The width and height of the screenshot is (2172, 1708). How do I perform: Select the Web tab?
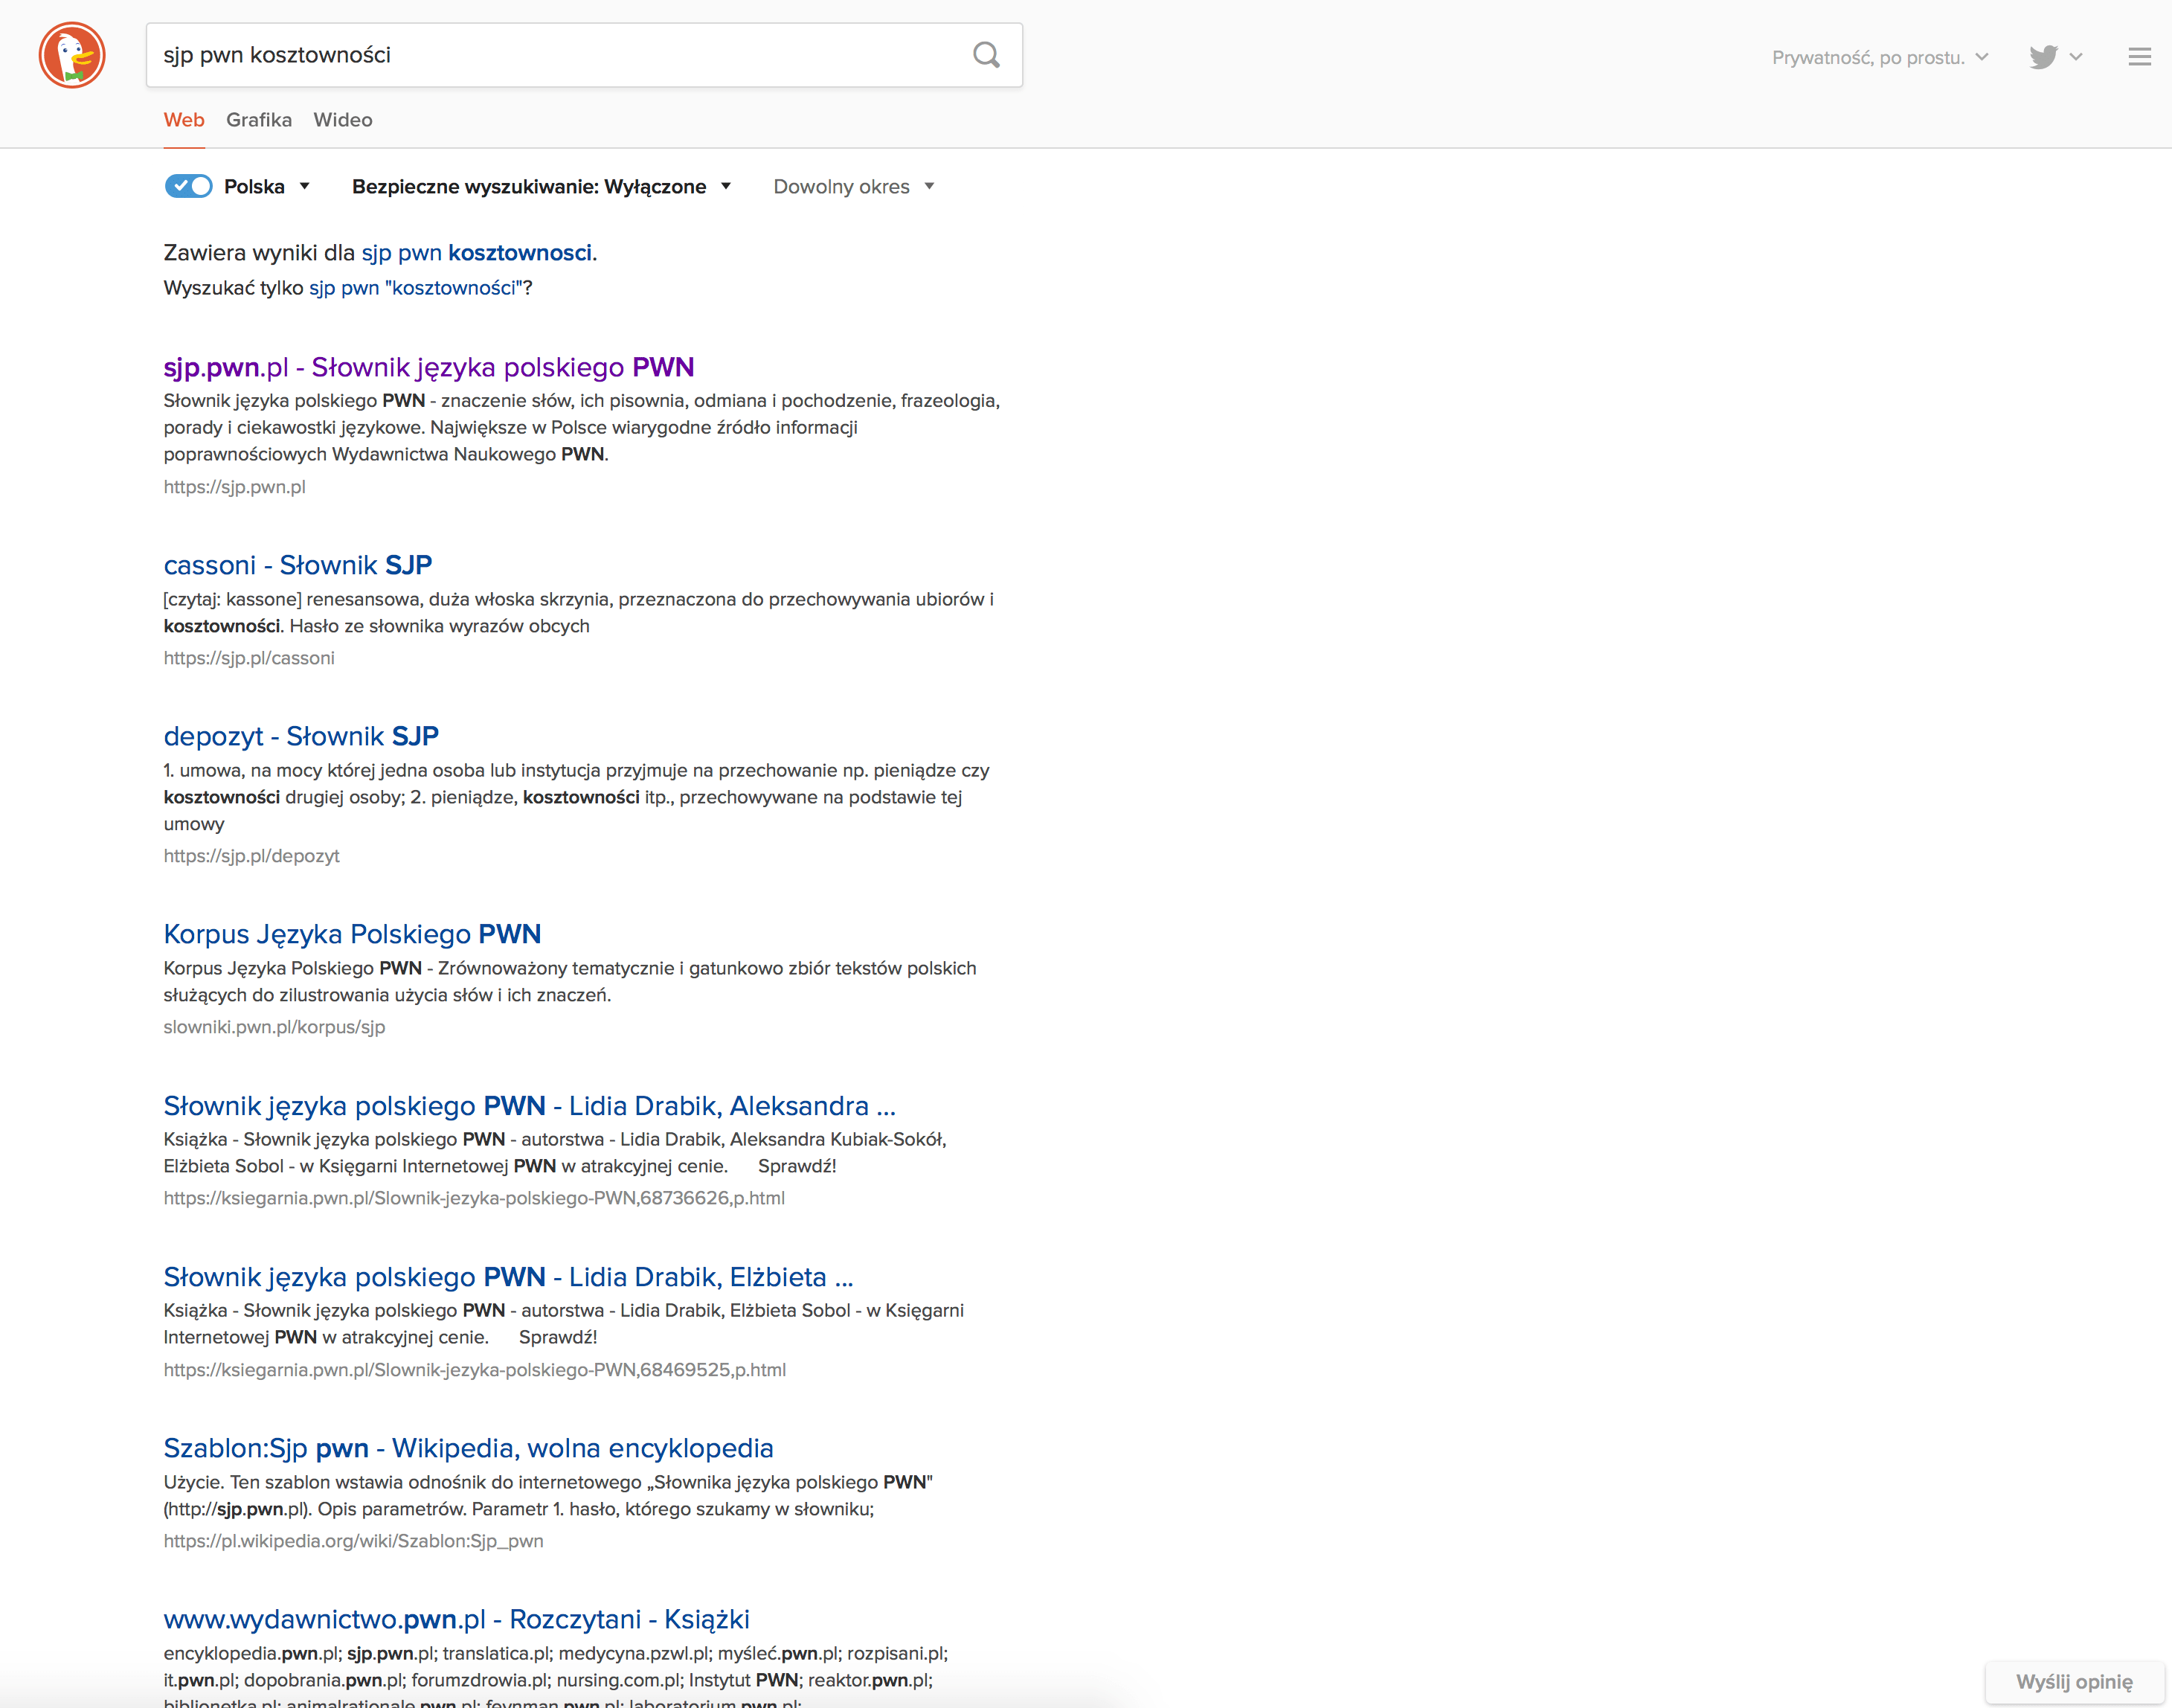point(184,120)
